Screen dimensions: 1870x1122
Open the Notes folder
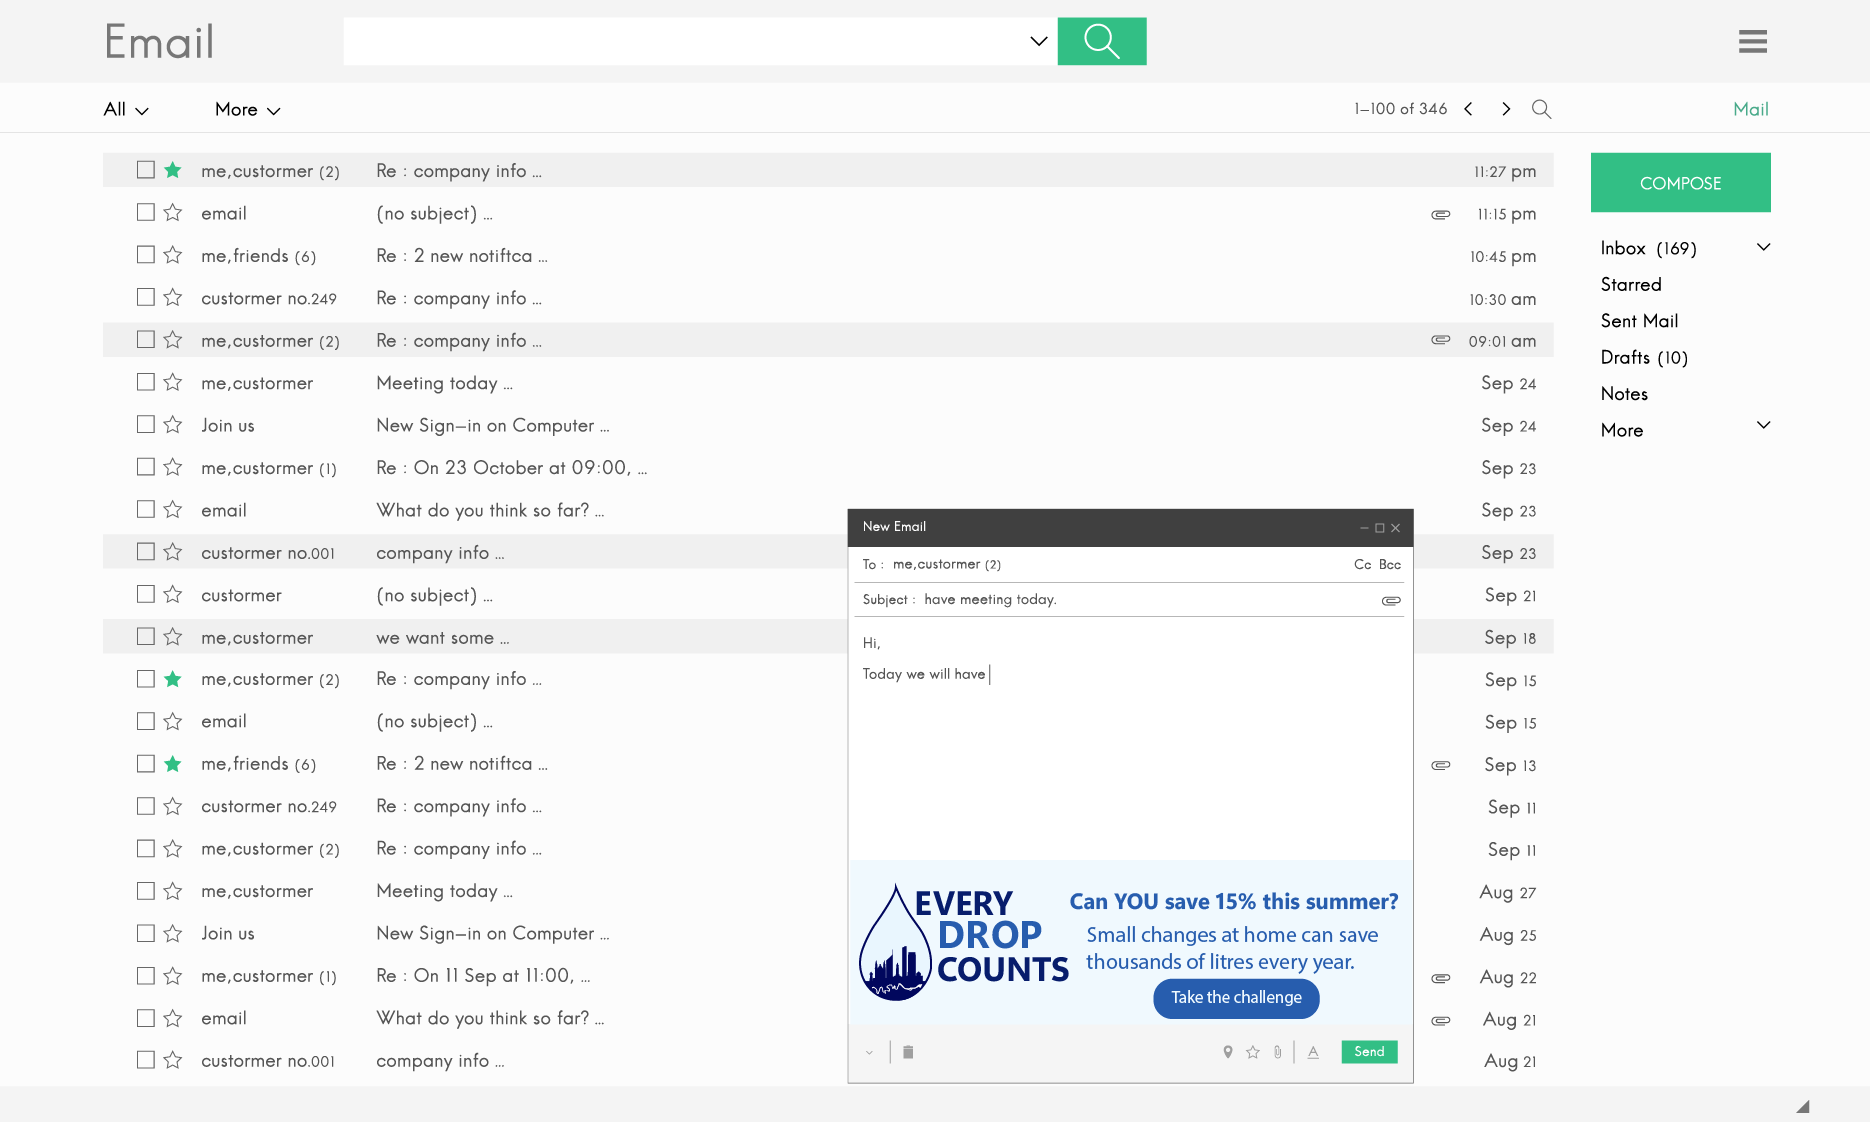pyautogui.click(x=1624, y=394)
